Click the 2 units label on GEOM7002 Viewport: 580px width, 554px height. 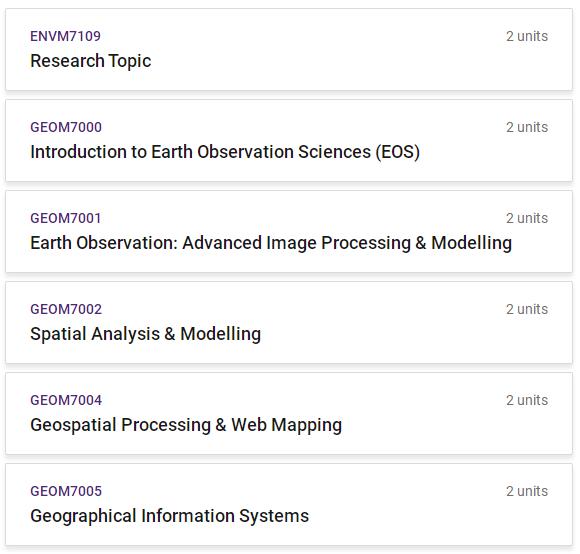(x=527, y=309)
